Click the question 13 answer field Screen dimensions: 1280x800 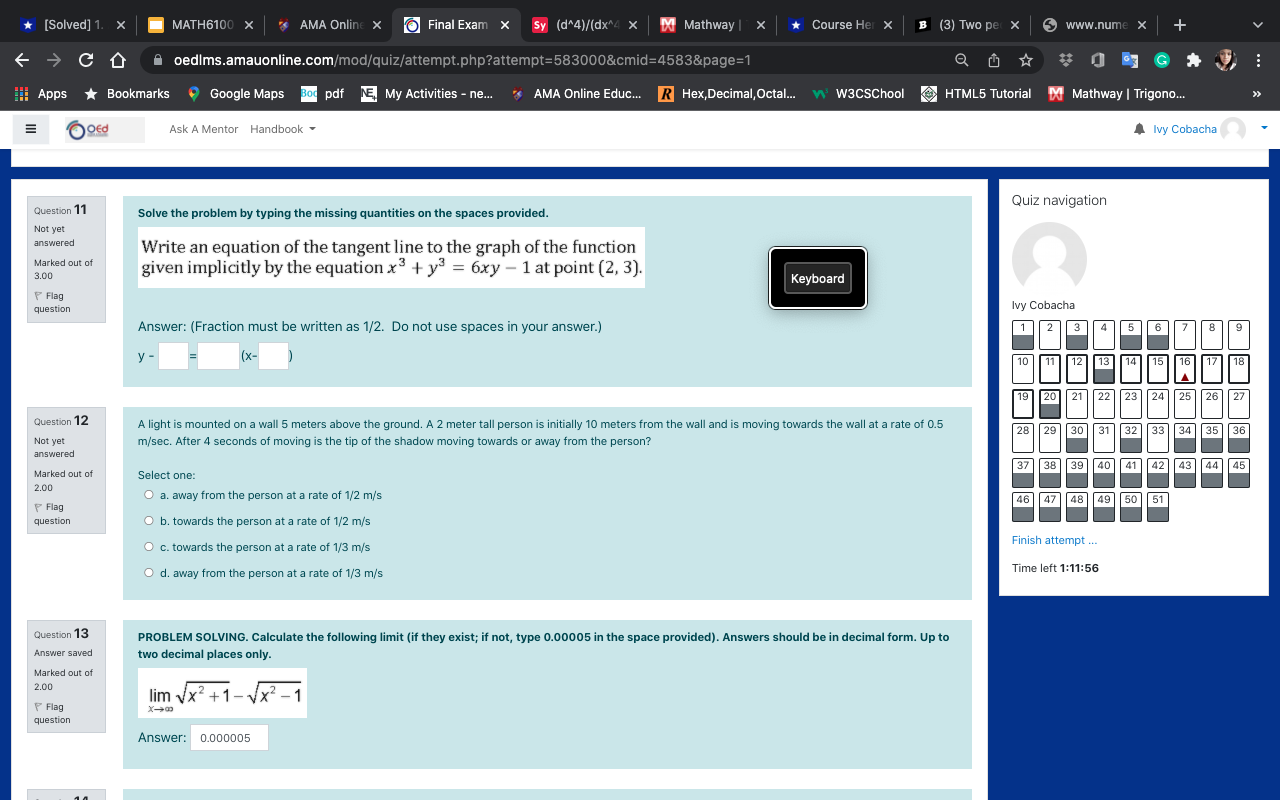click(229, 738)
